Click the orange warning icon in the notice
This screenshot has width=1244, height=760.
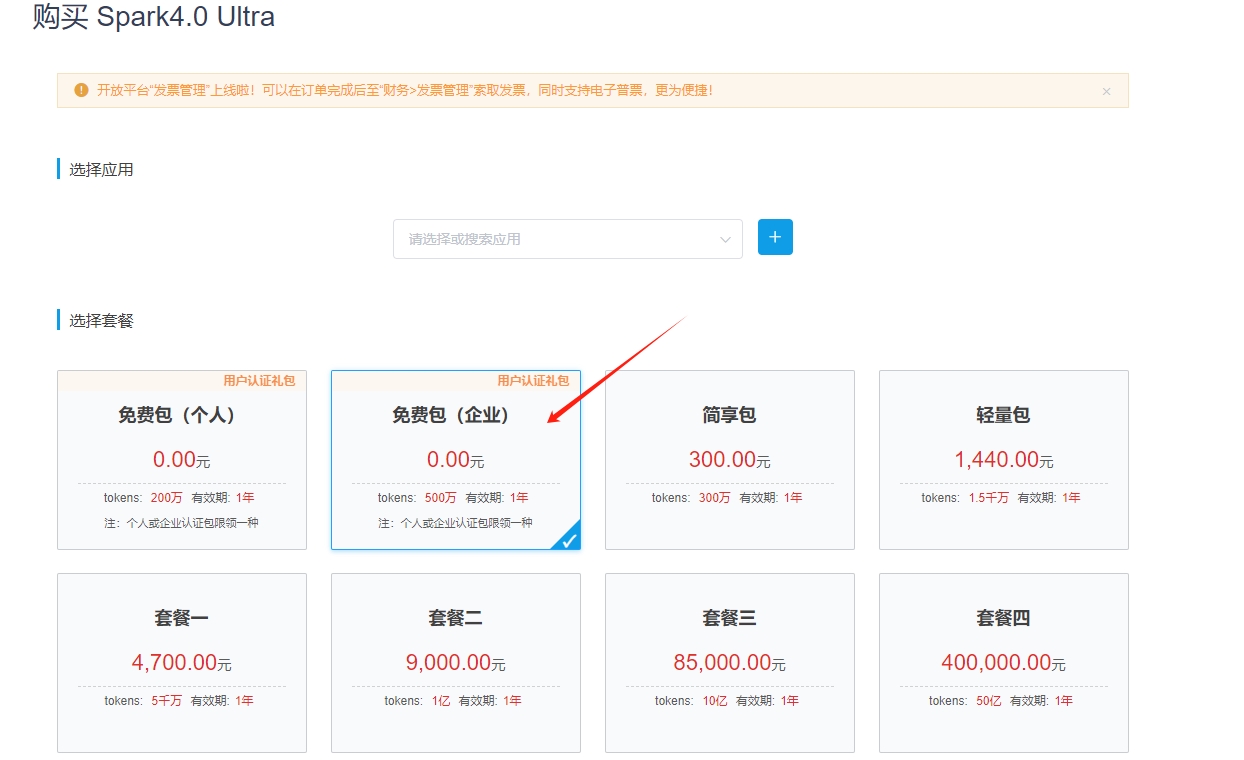click(x=82, y=90)
